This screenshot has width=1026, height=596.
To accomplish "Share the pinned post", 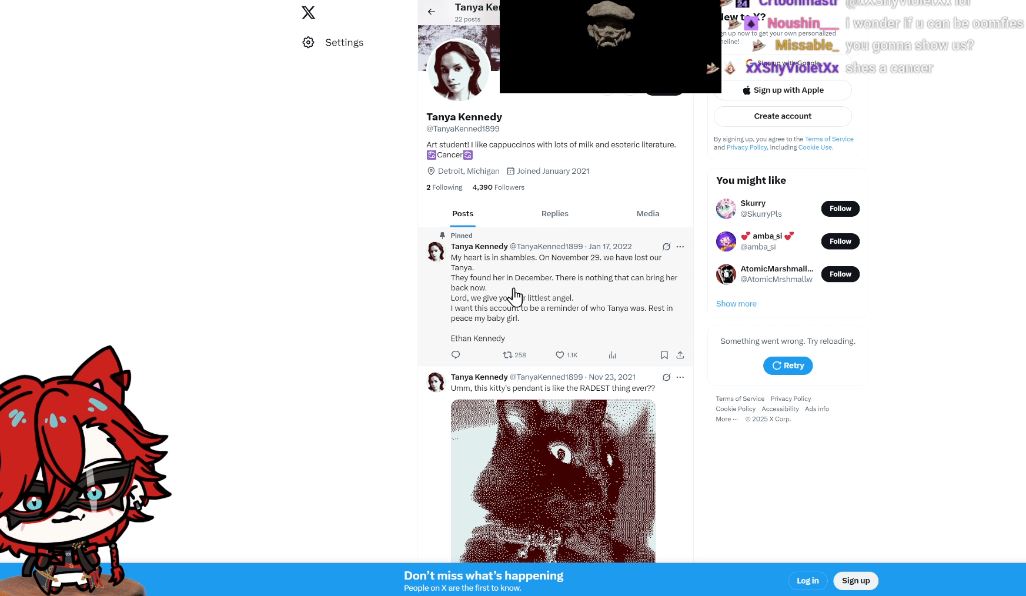I will pyautogui.click(x=680, y=355).
